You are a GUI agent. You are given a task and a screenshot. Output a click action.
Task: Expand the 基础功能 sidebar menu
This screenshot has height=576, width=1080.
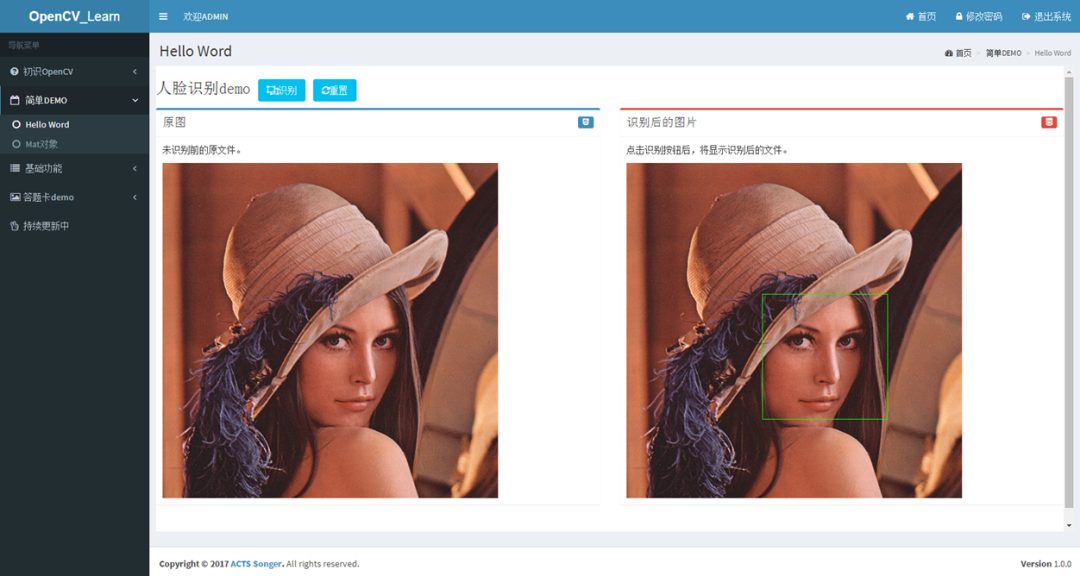74,168
